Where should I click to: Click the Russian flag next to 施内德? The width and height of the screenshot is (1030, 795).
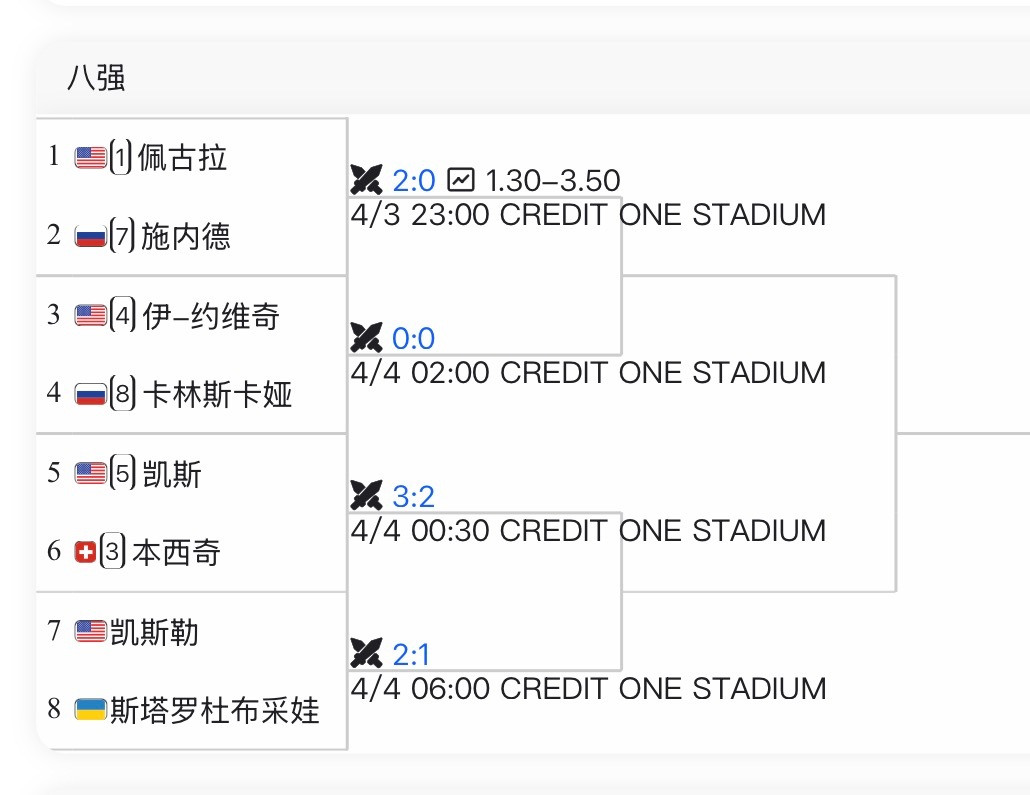[90, 236]
